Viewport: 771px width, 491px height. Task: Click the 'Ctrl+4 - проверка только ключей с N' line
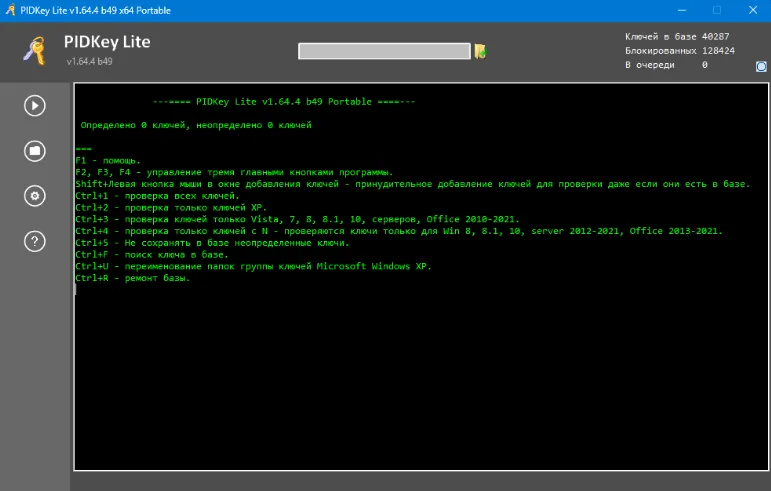click(x=399, y=231)
